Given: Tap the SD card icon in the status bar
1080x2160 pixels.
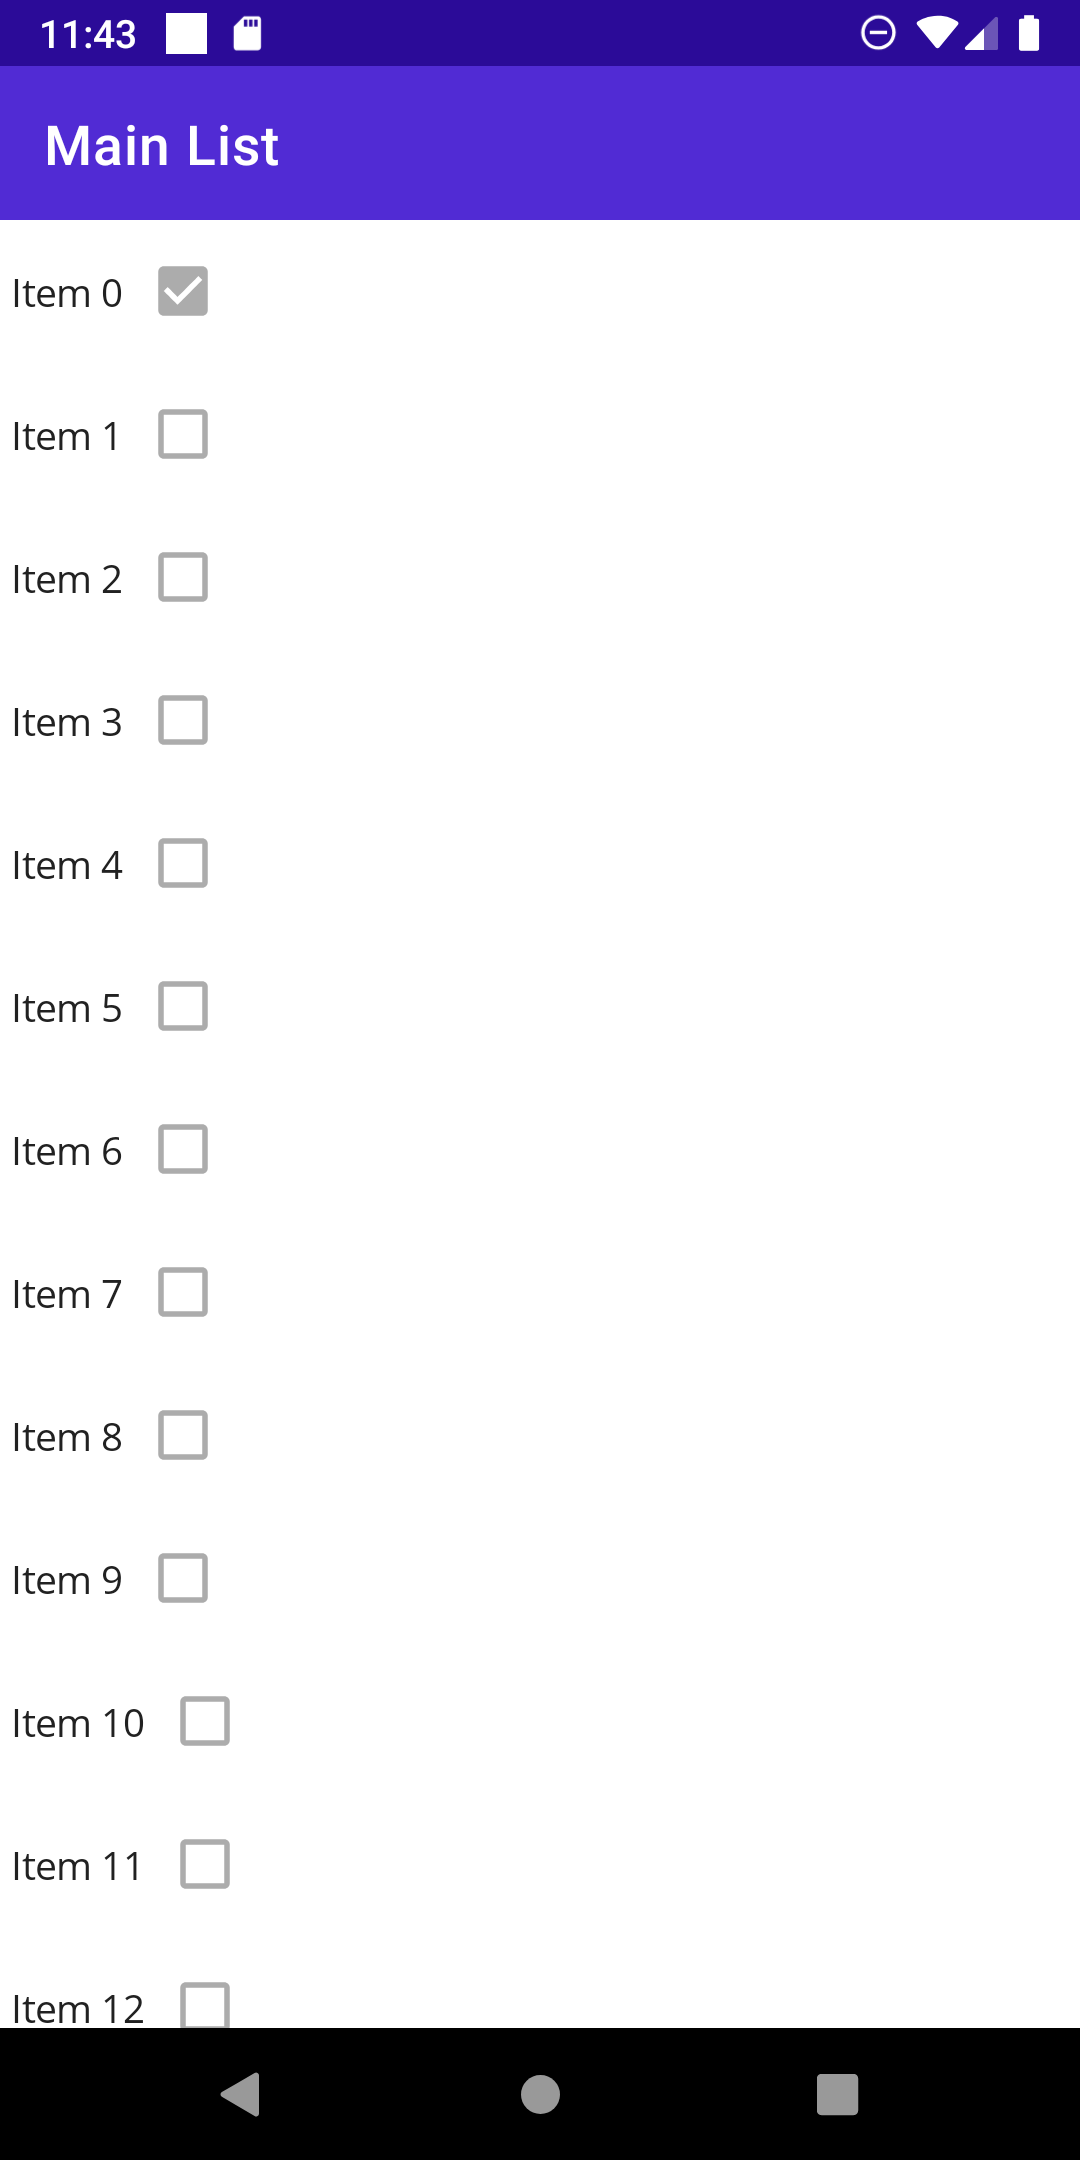Looking at the screenshot, I should [246, 33].
